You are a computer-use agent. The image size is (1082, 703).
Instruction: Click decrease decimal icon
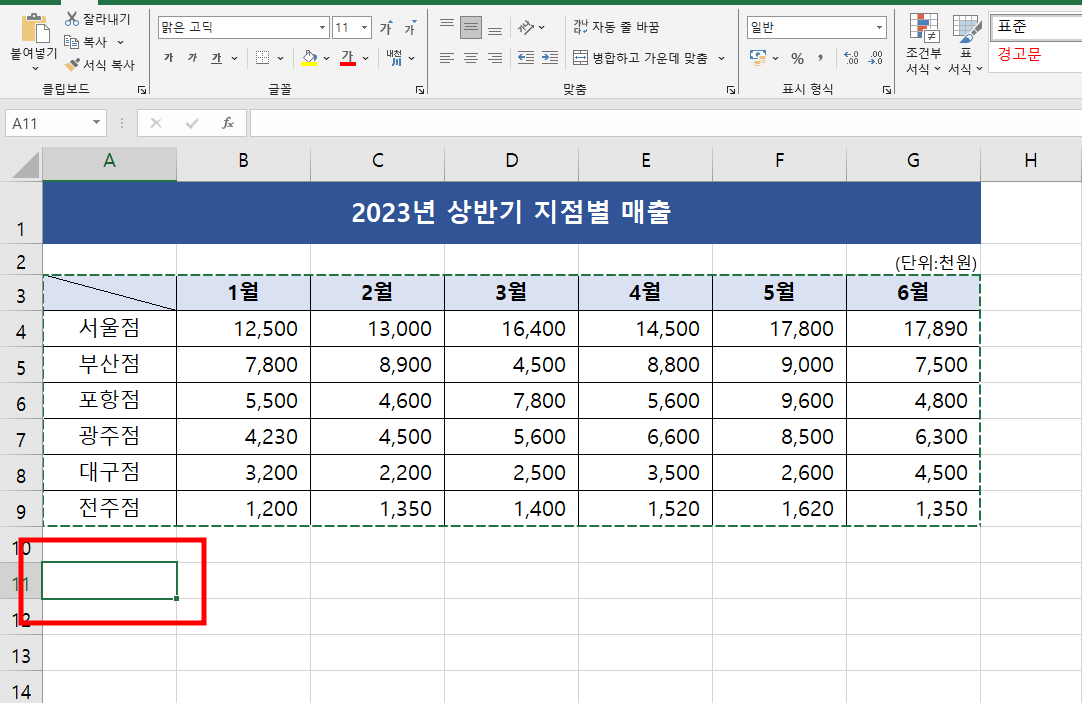(x=876, y=58)
